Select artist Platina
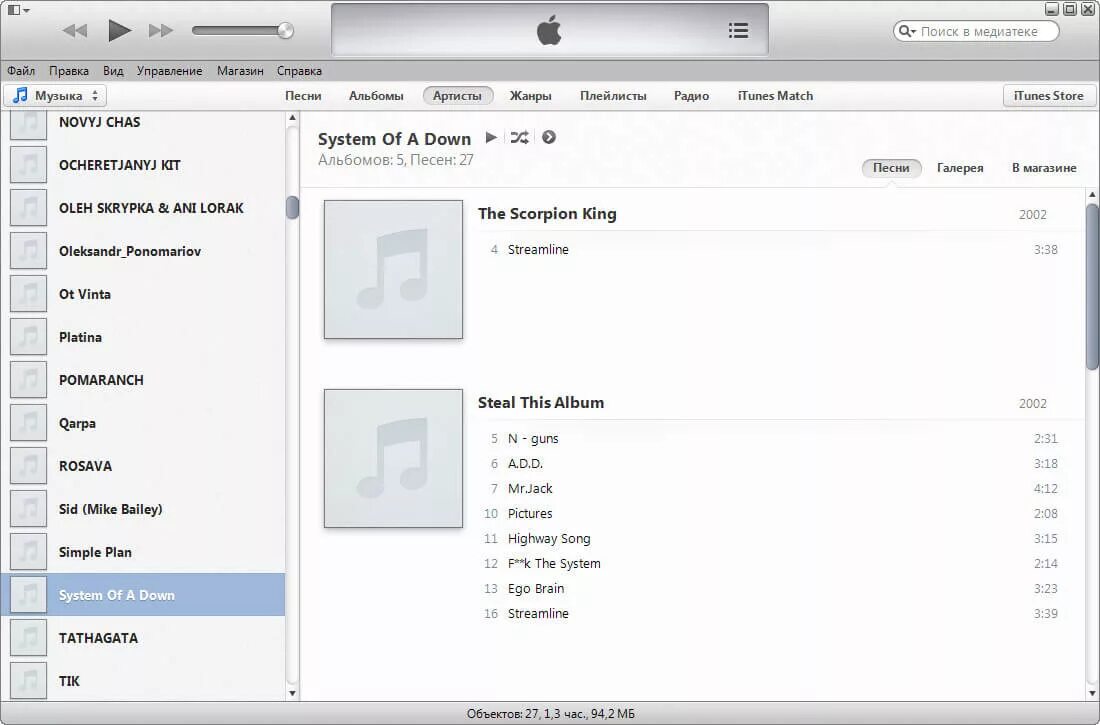The width and height of the screenshot is (1100, 725). tap(143, 337)
